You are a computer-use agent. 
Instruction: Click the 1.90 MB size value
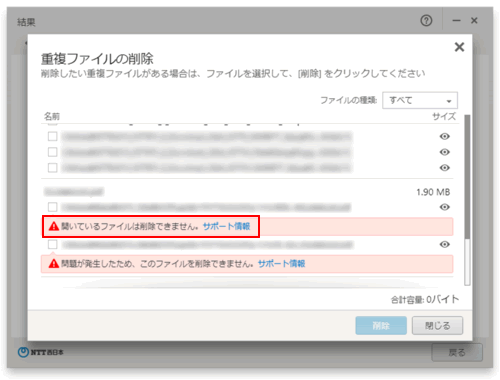pos(433,192)
